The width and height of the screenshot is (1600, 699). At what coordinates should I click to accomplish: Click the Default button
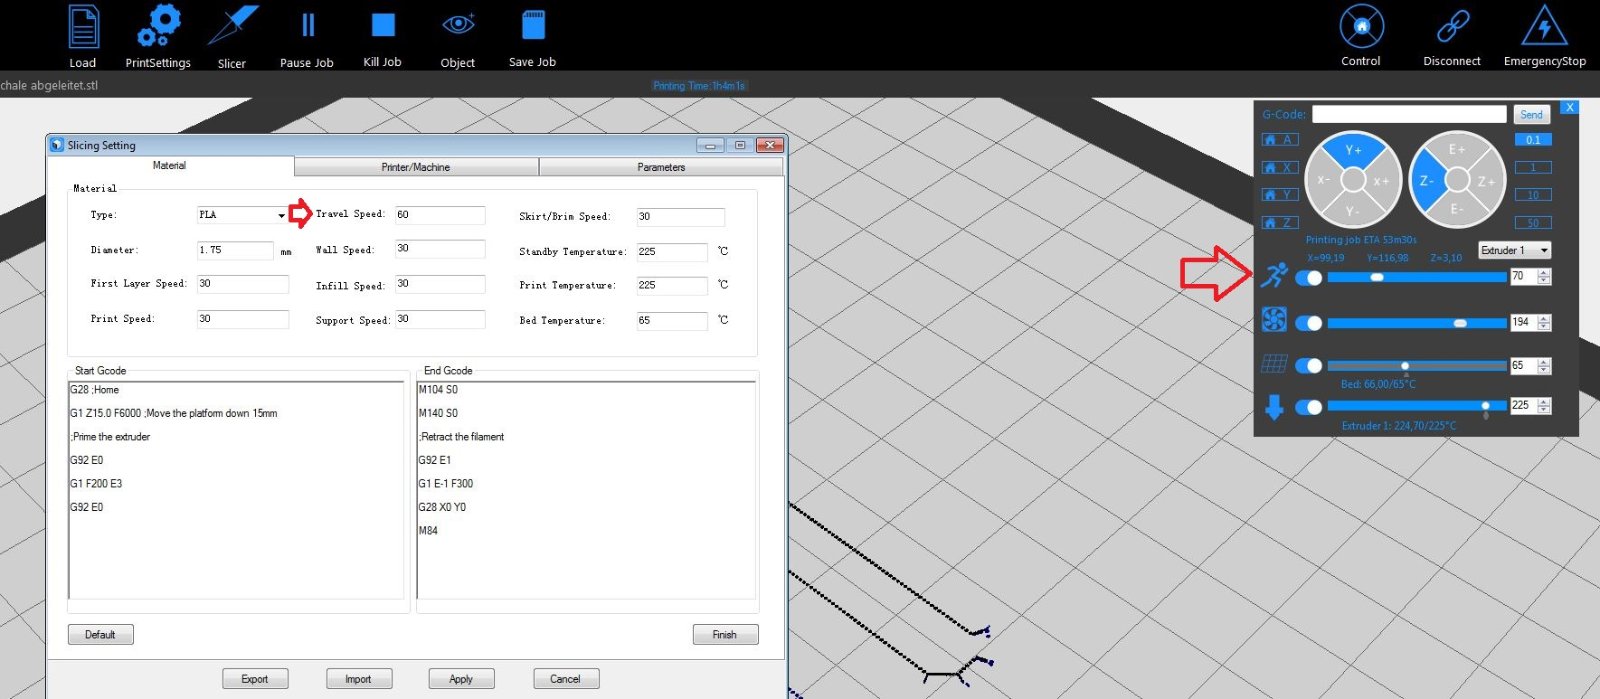point(100,635)
